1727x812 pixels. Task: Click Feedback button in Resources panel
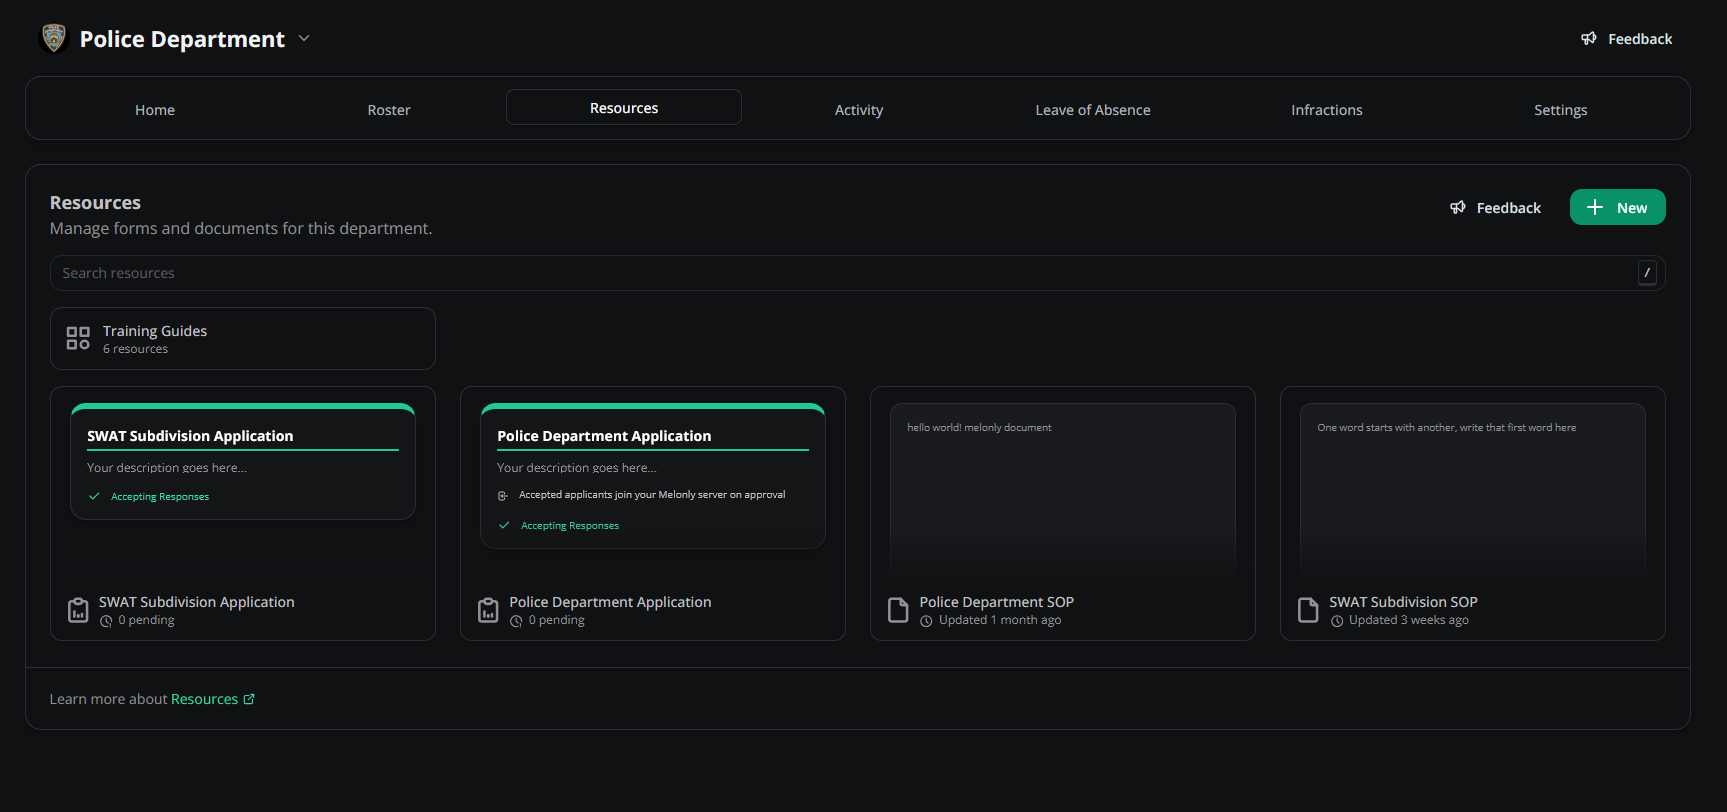1496,208
